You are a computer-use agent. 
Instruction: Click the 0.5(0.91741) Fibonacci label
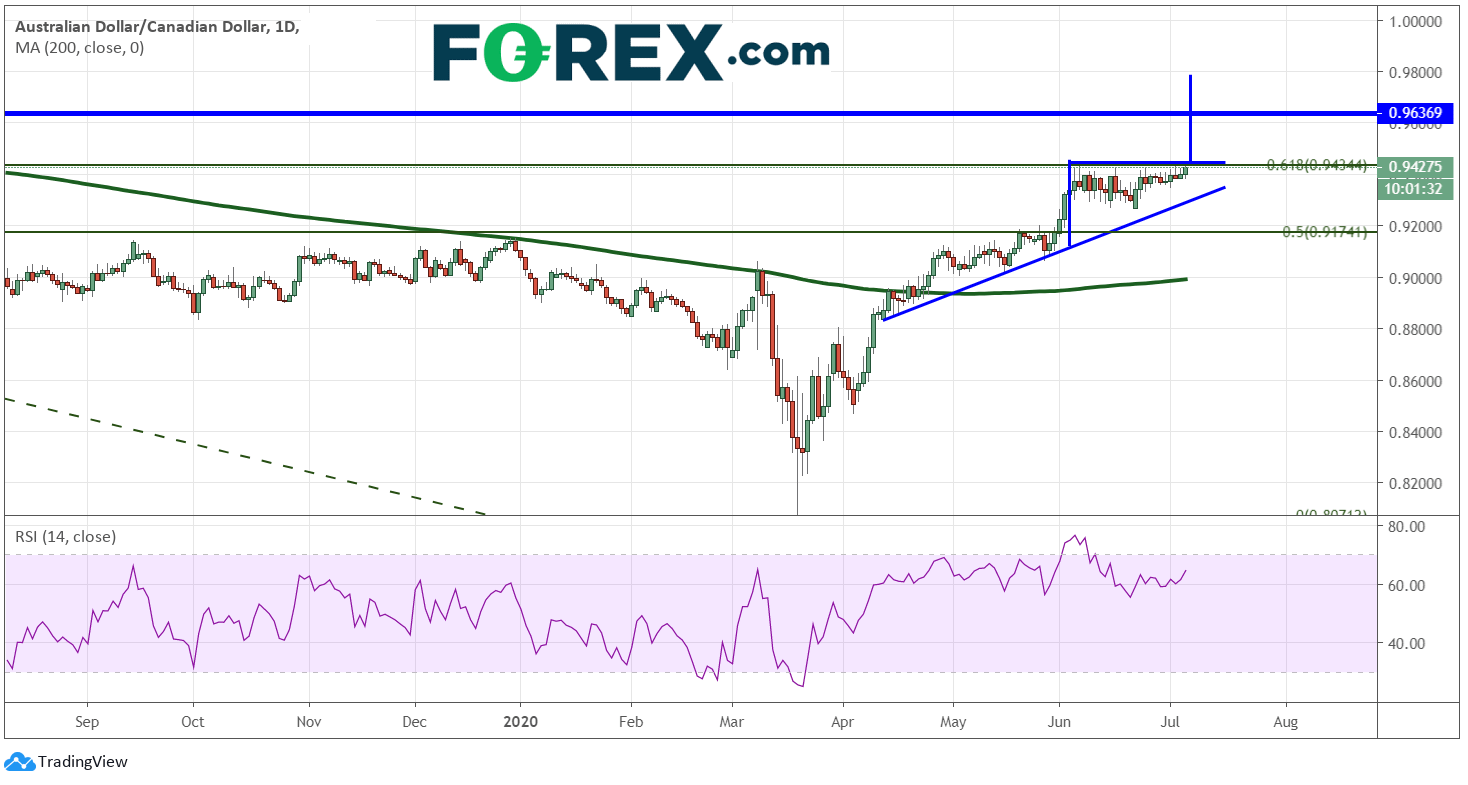click(x=1324, y=231)
